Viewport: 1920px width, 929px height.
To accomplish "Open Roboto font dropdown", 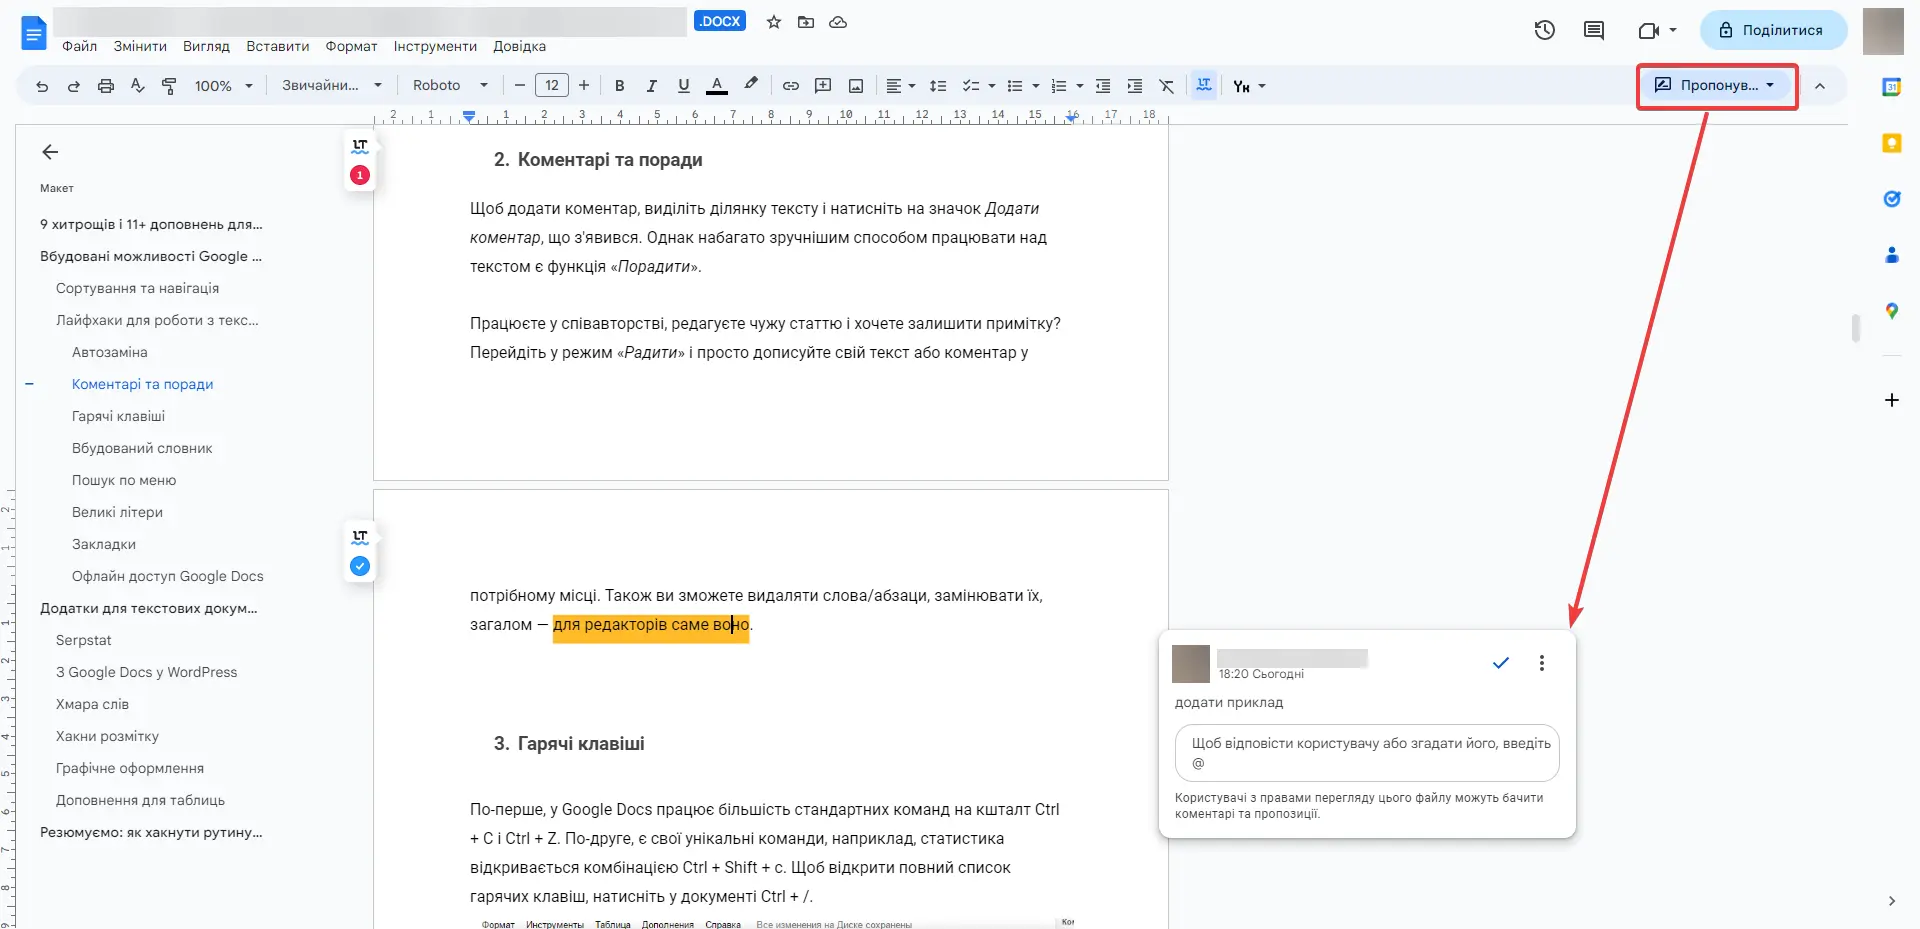I will tap(450, 86).
